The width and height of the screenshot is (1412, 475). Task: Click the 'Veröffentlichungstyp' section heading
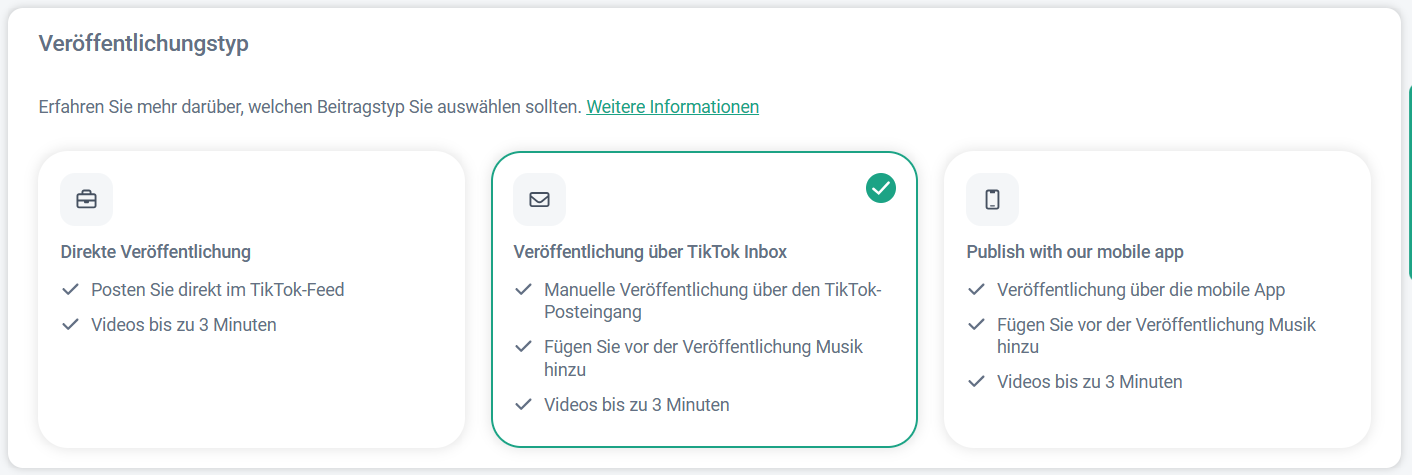[143, 44]
